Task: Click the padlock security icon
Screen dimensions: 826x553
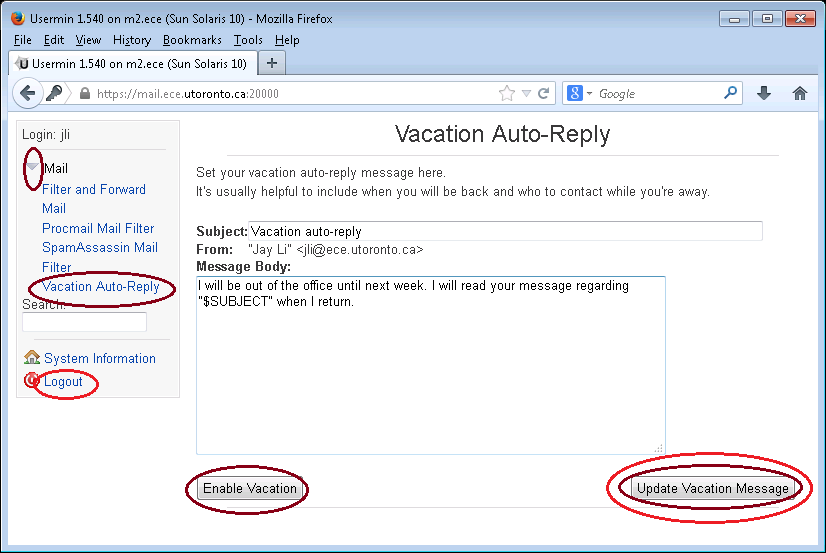Action: [x=84, y=94]
